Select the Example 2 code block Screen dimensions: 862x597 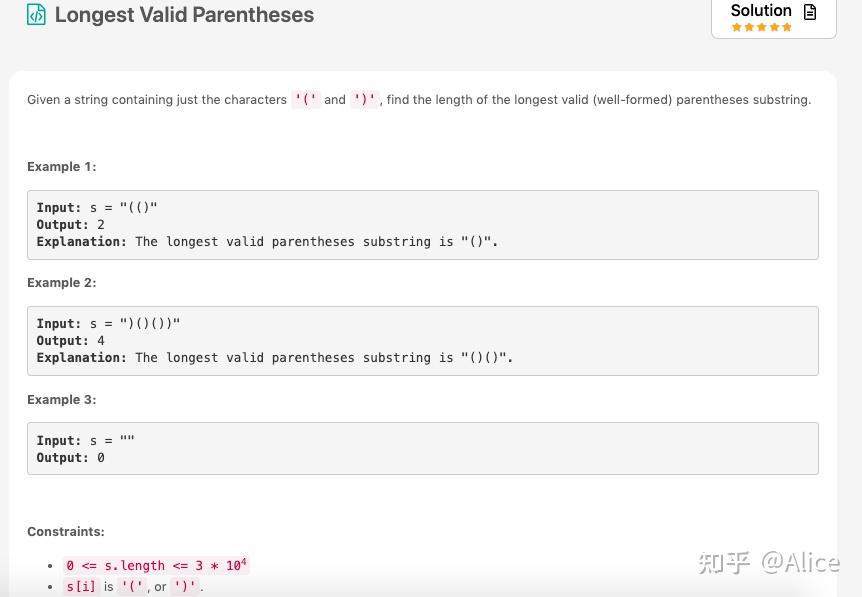422,340
